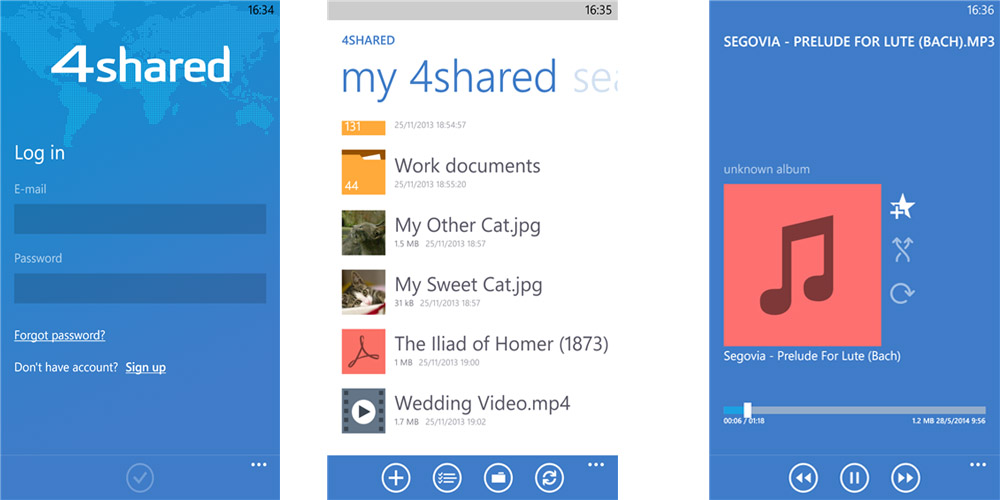Viewport: 1000px width, 500px height.
Task: Toggle repeat playback in the player
Action: (902, 293)
